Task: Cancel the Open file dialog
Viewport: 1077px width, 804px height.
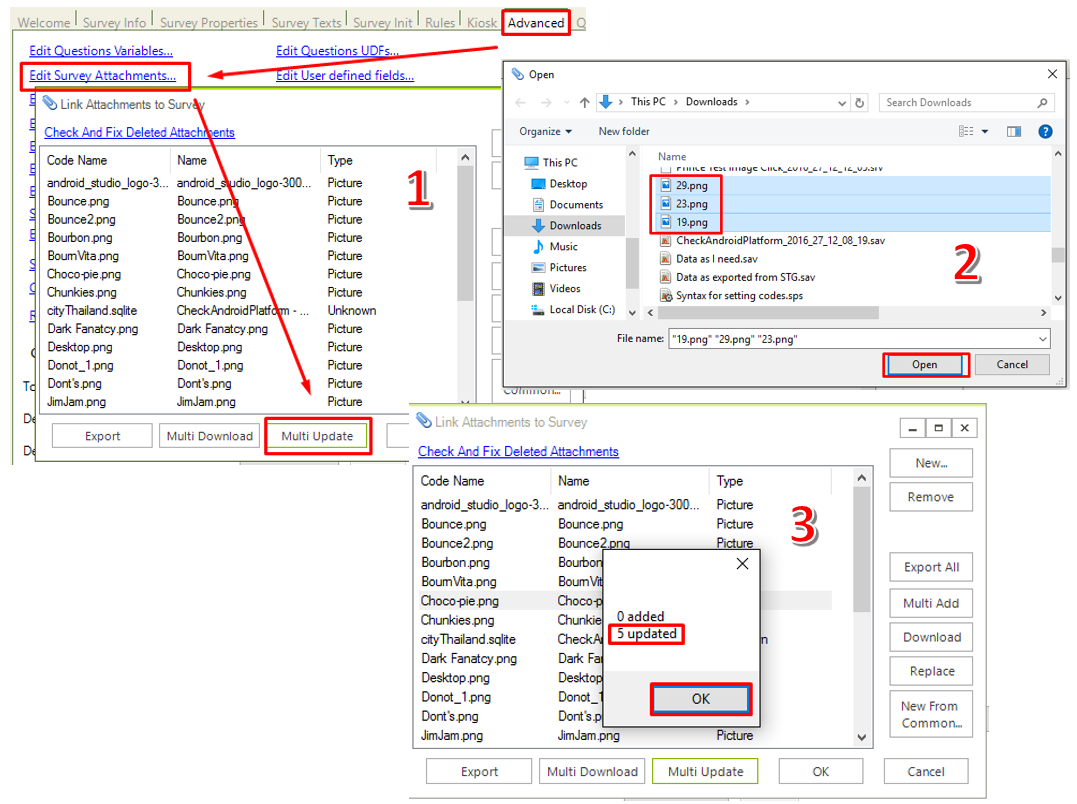Action: point(1012,365)
